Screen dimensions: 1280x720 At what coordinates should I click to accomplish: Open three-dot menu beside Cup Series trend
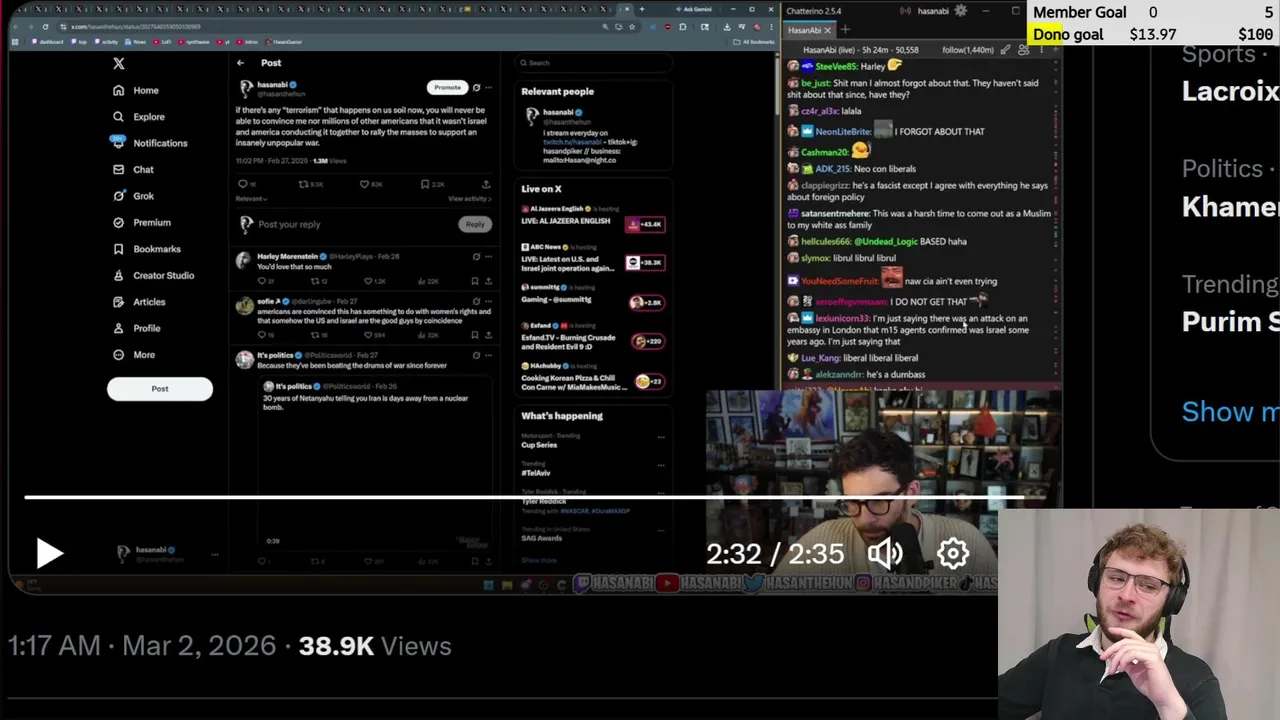tap(661, 437)
